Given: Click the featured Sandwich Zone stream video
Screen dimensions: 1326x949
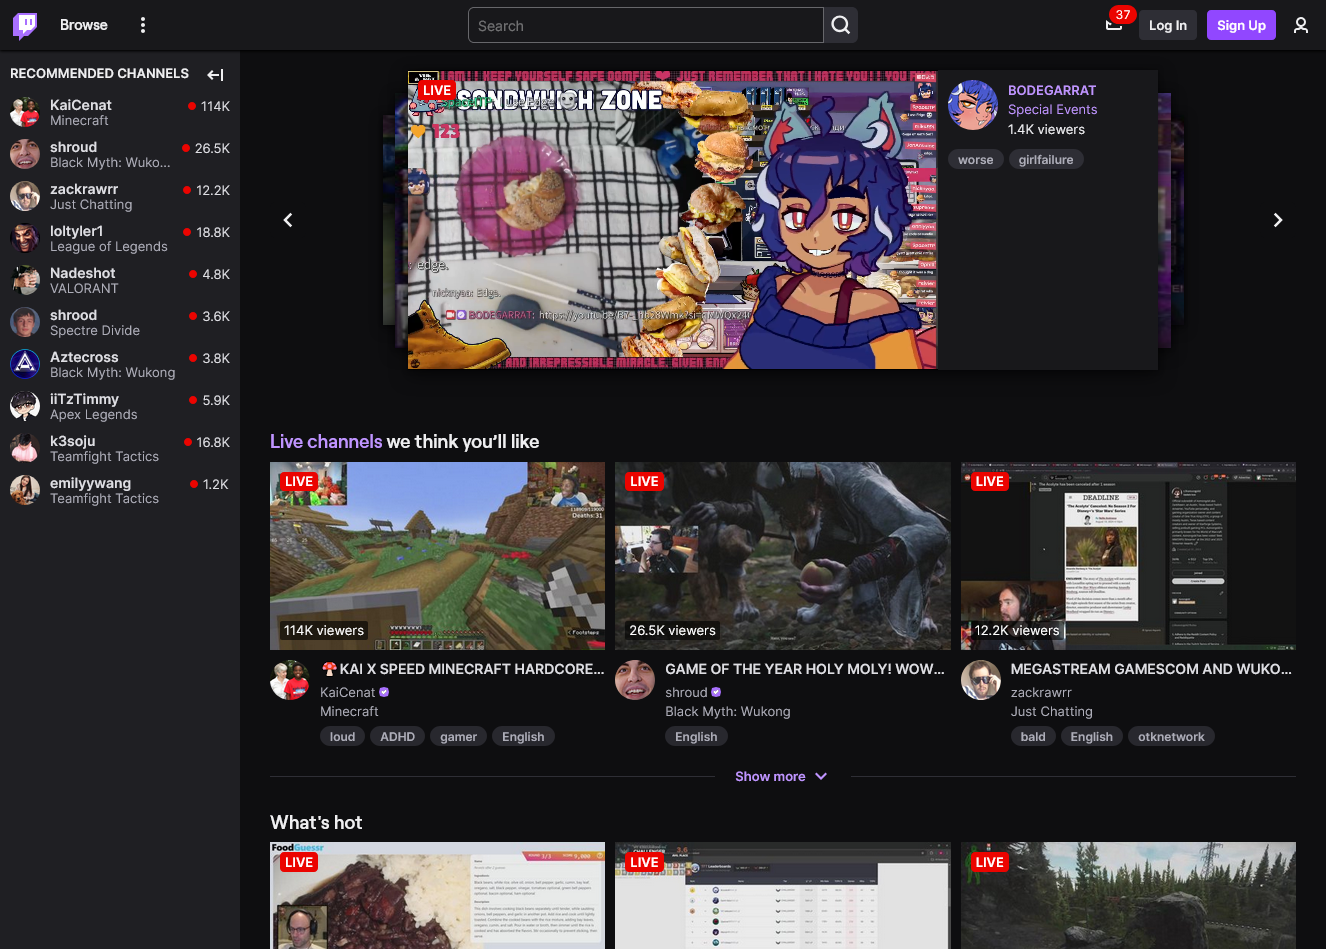Looking at the screenshot, I should coord(672,220).
